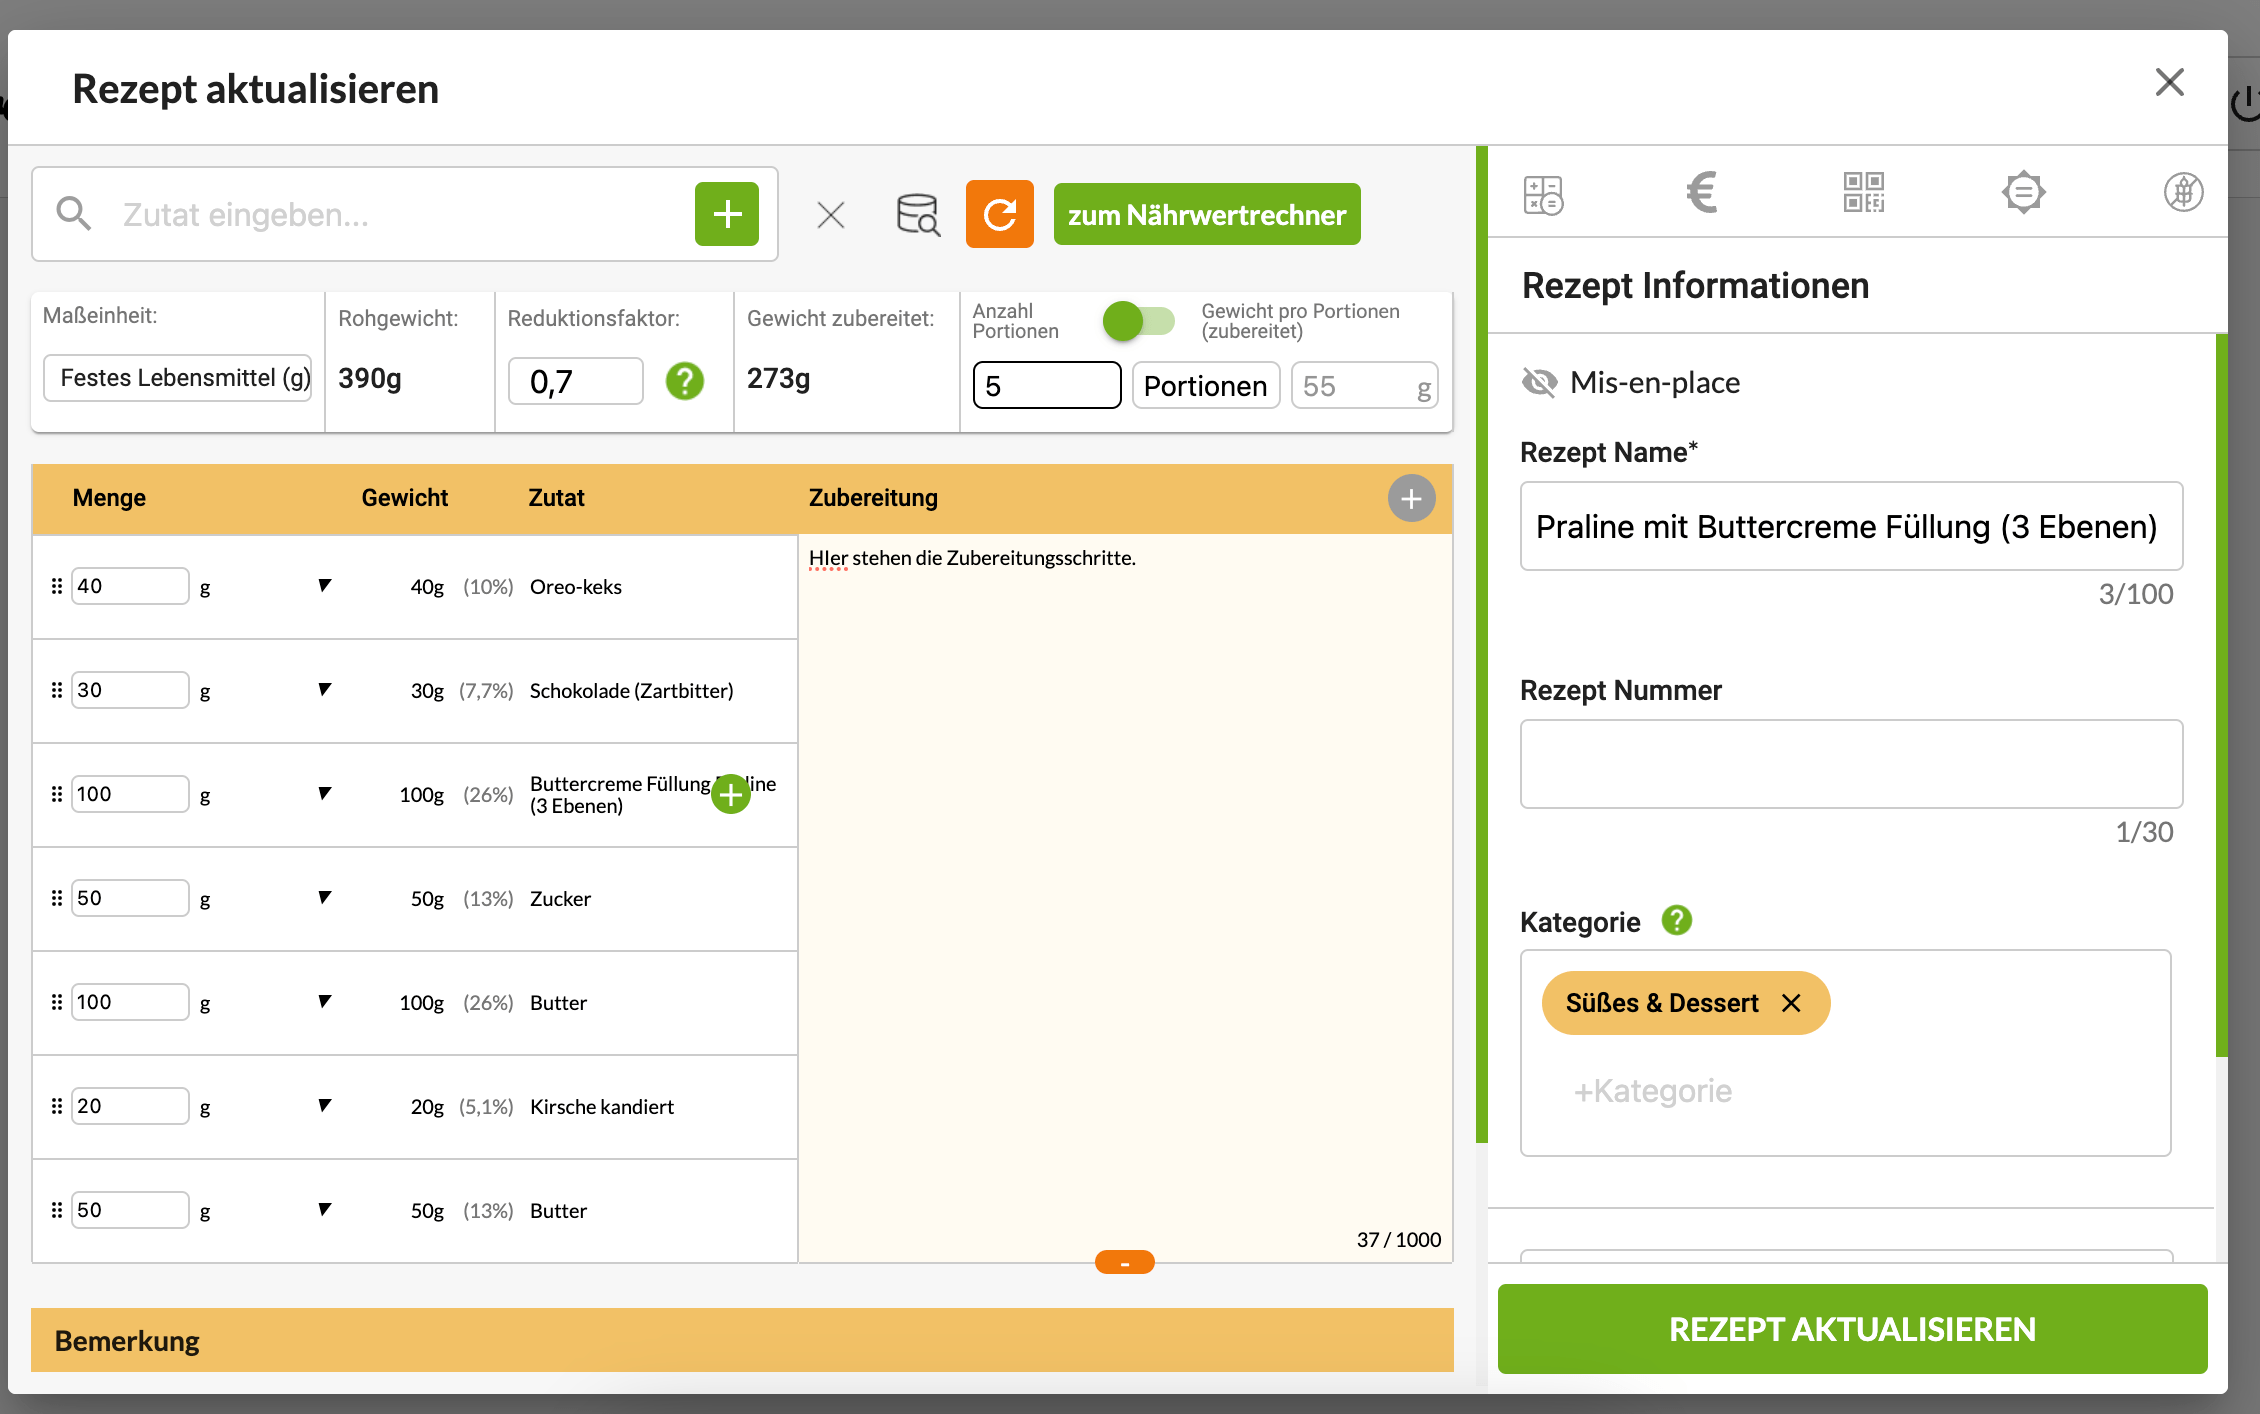The image size is (2260, 1414).
Task: Click REZEPT AKTUALISIEREN button
Action: click(x=1852, y=1329)
